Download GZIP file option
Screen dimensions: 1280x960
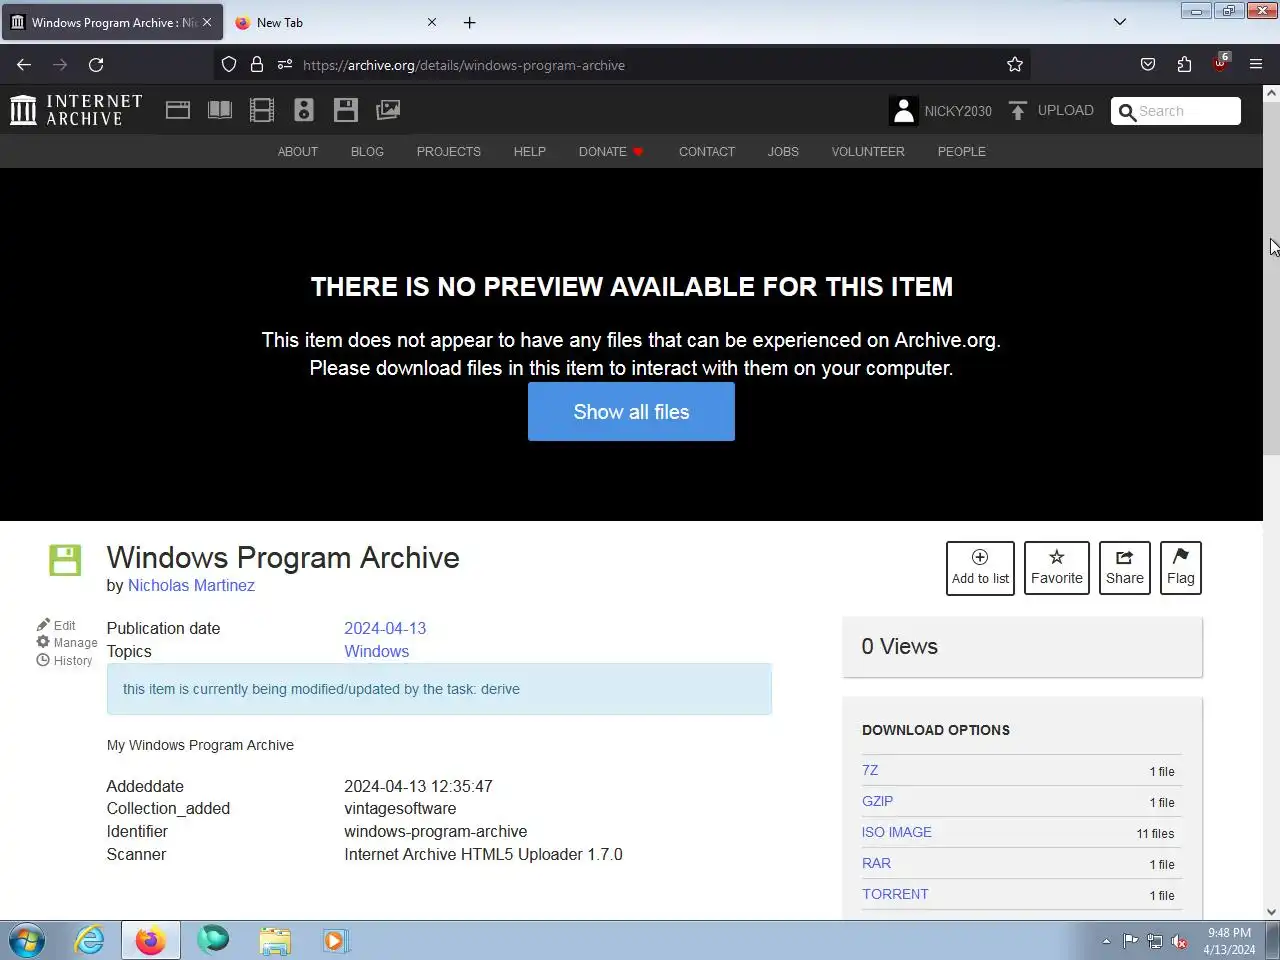pyautogui.click(x=877, y=801)
